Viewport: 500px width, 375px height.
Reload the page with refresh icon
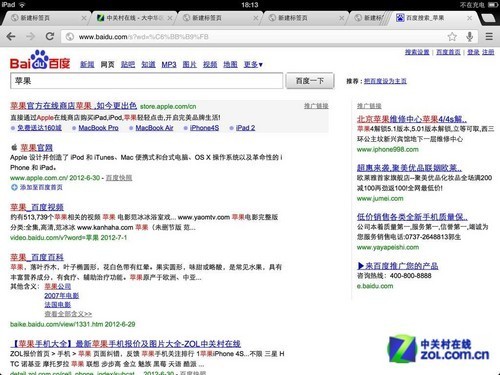tap(50, 36)
